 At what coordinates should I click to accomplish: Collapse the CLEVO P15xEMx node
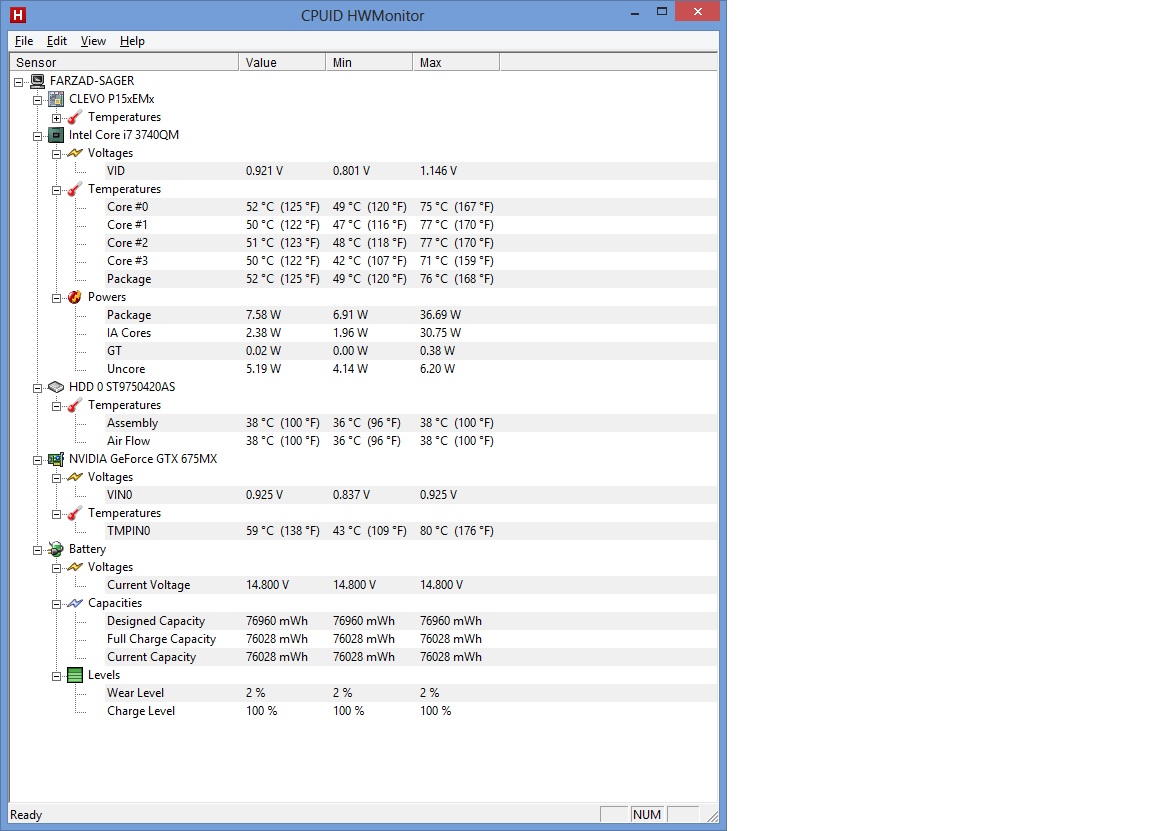(x=37, y=100)
